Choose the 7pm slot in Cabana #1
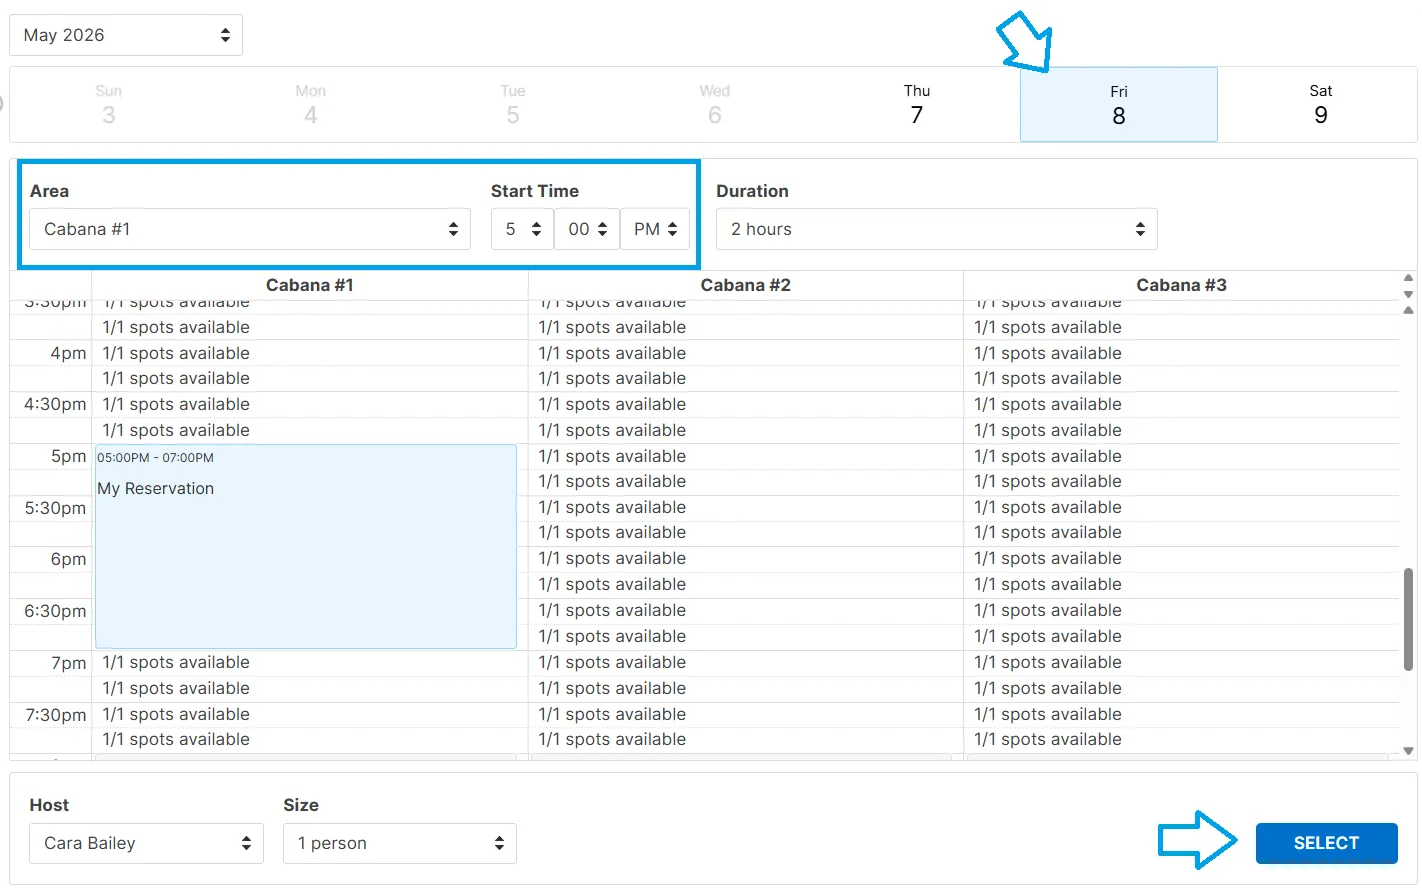The image size is (1422, 890). coord(310,662)
